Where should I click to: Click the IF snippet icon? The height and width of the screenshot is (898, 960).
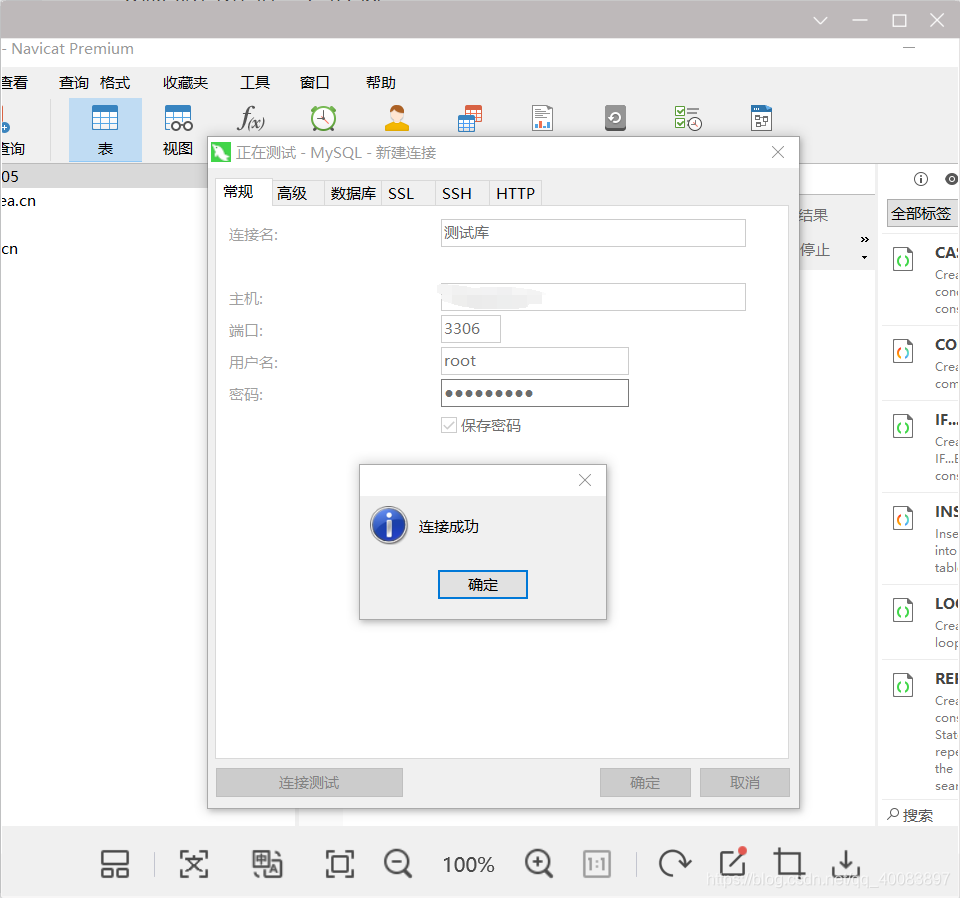tap(903, 427)
